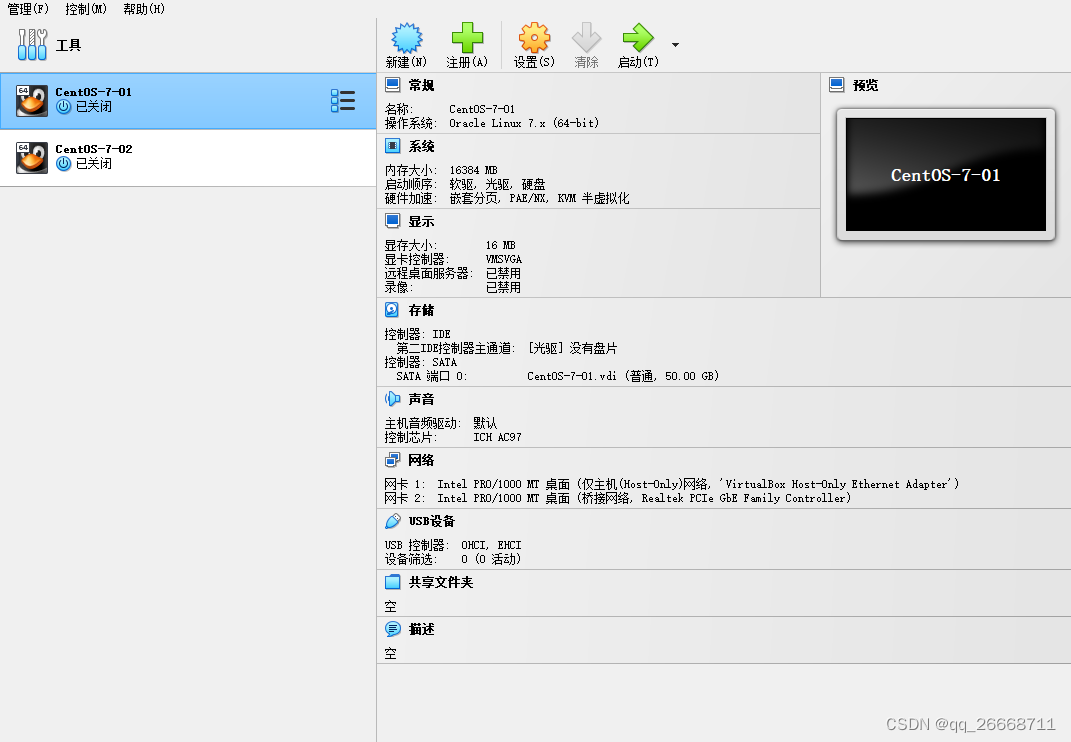Open Description (描述) speech bubble icon
Image resolution: width=1071 pixels, height=742 pixels.
coord(393,629)
